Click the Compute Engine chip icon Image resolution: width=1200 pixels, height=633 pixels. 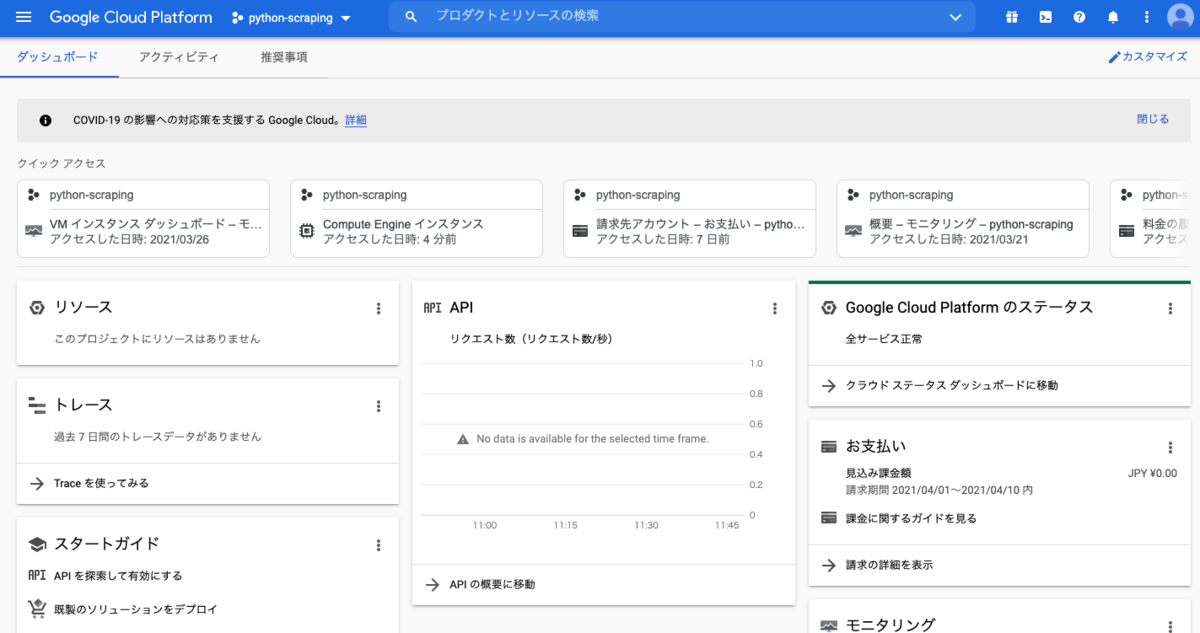pos(307,231)
